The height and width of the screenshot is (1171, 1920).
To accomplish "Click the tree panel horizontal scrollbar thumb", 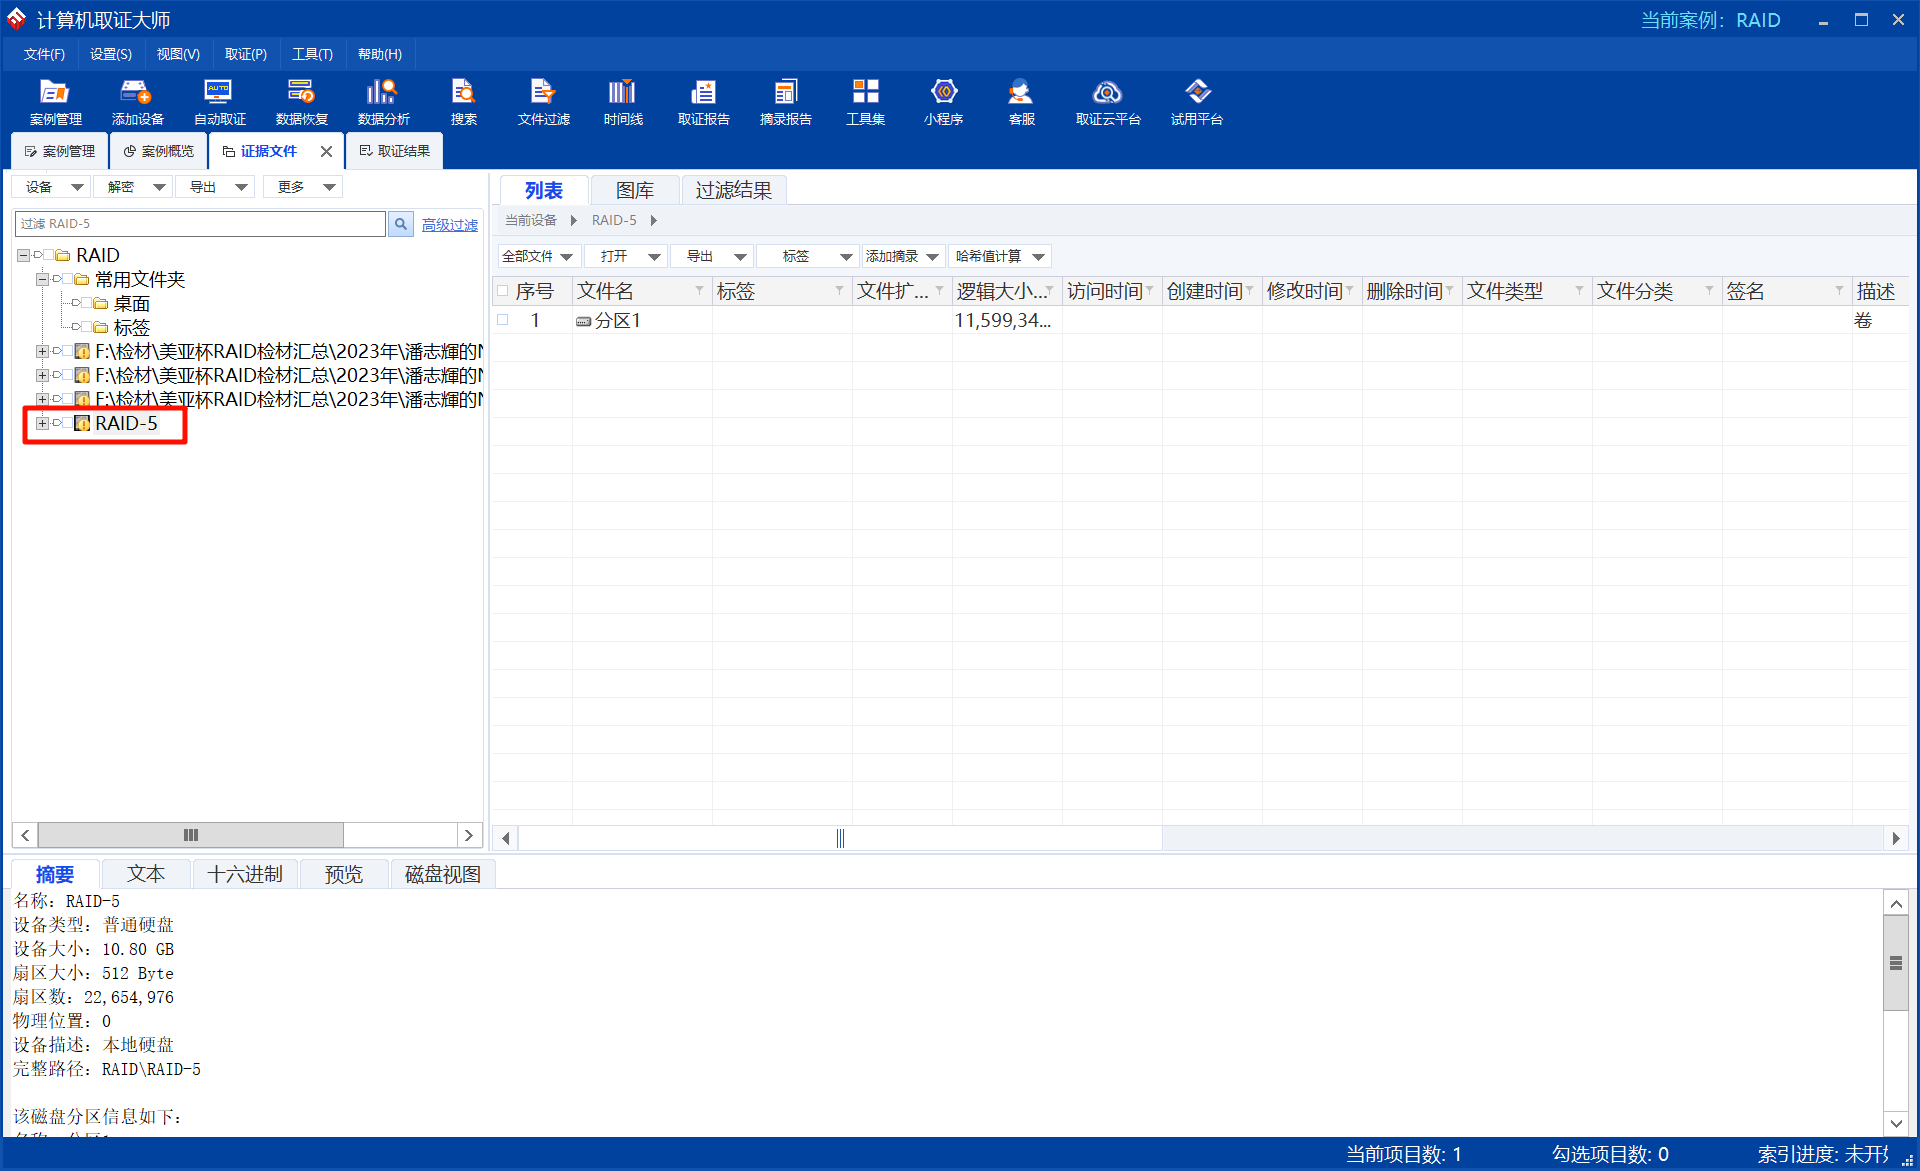I will (191, 835).
